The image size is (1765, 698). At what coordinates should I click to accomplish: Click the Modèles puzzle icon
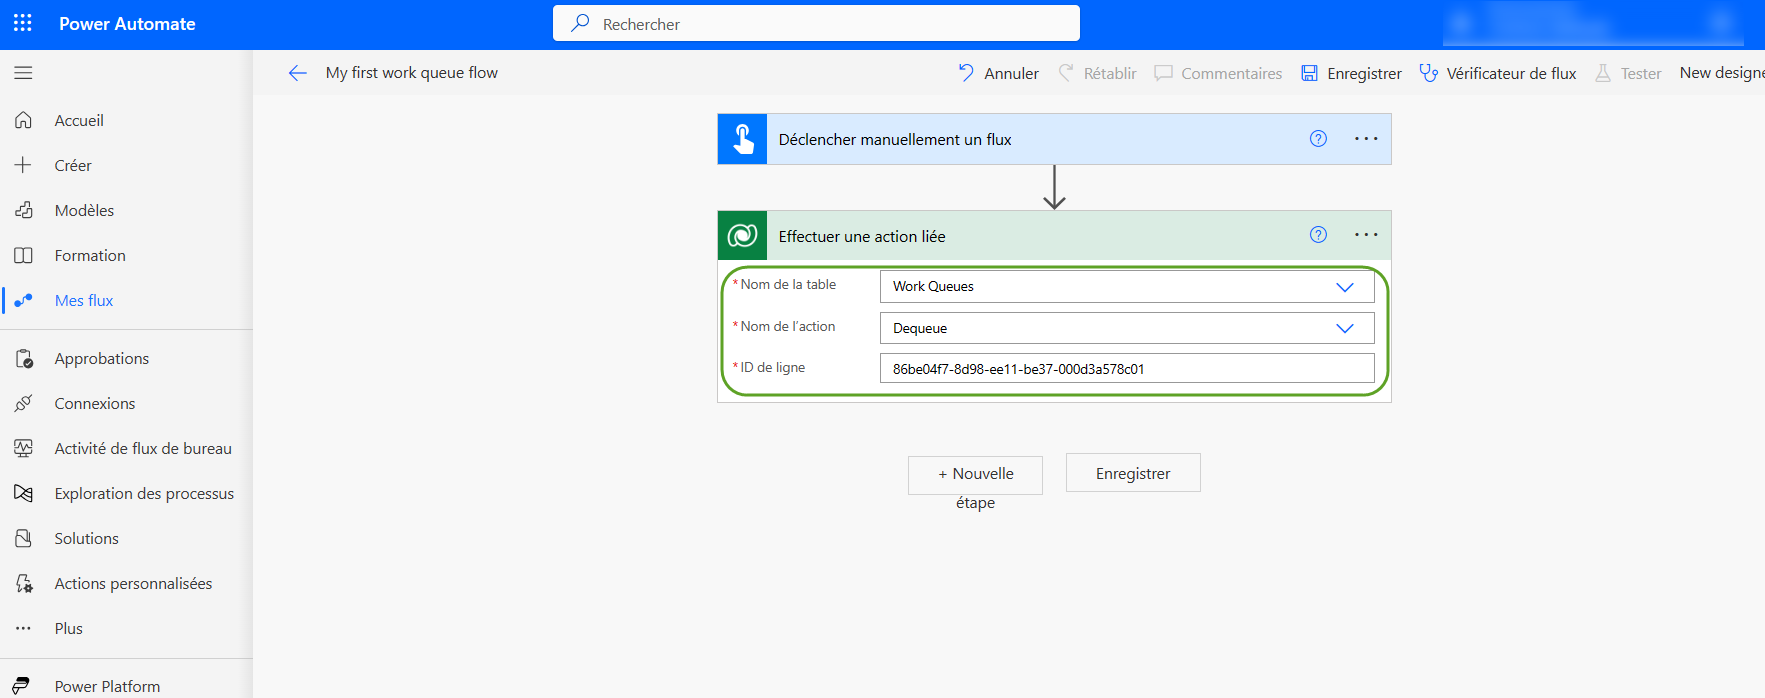pyautogui.click(x=24, y=210)
